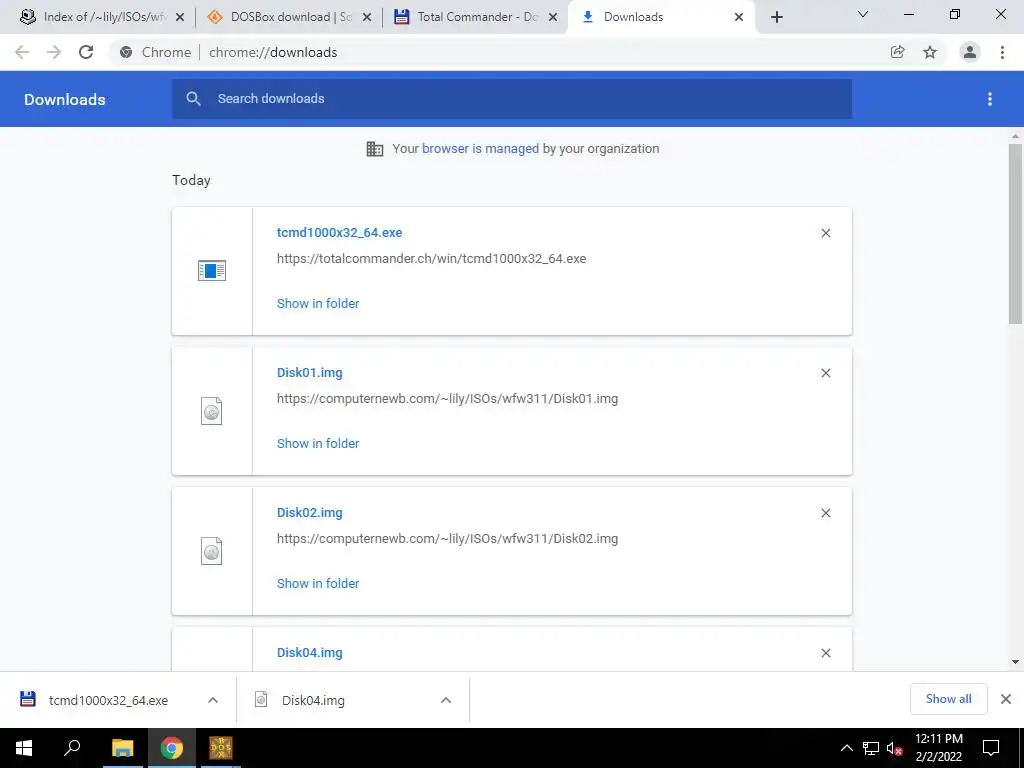Expand options for tcmd1000x32_64.exe in shelf
The height and width of the screenshot is (768, 1024).
click(x=212, y=700)
